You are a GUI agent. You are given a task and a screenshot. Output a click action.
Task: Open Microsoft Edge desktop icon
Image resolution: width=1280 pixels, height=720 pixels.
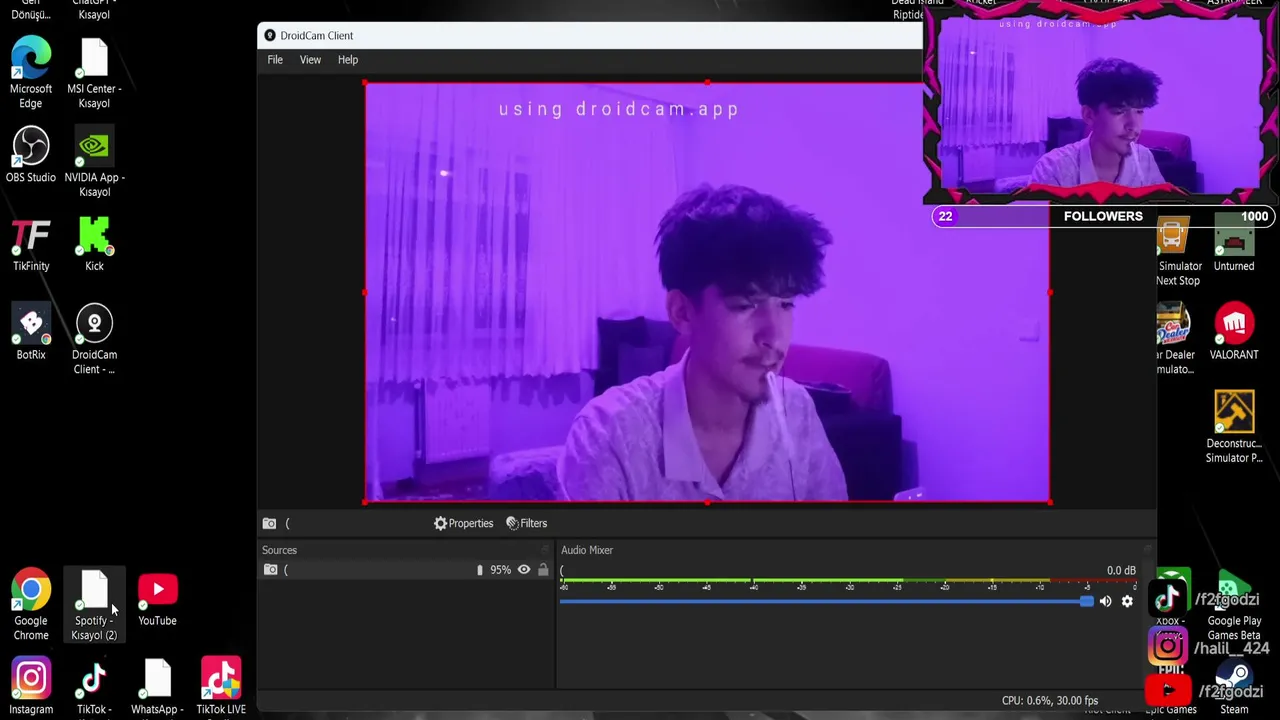point(31,72)
